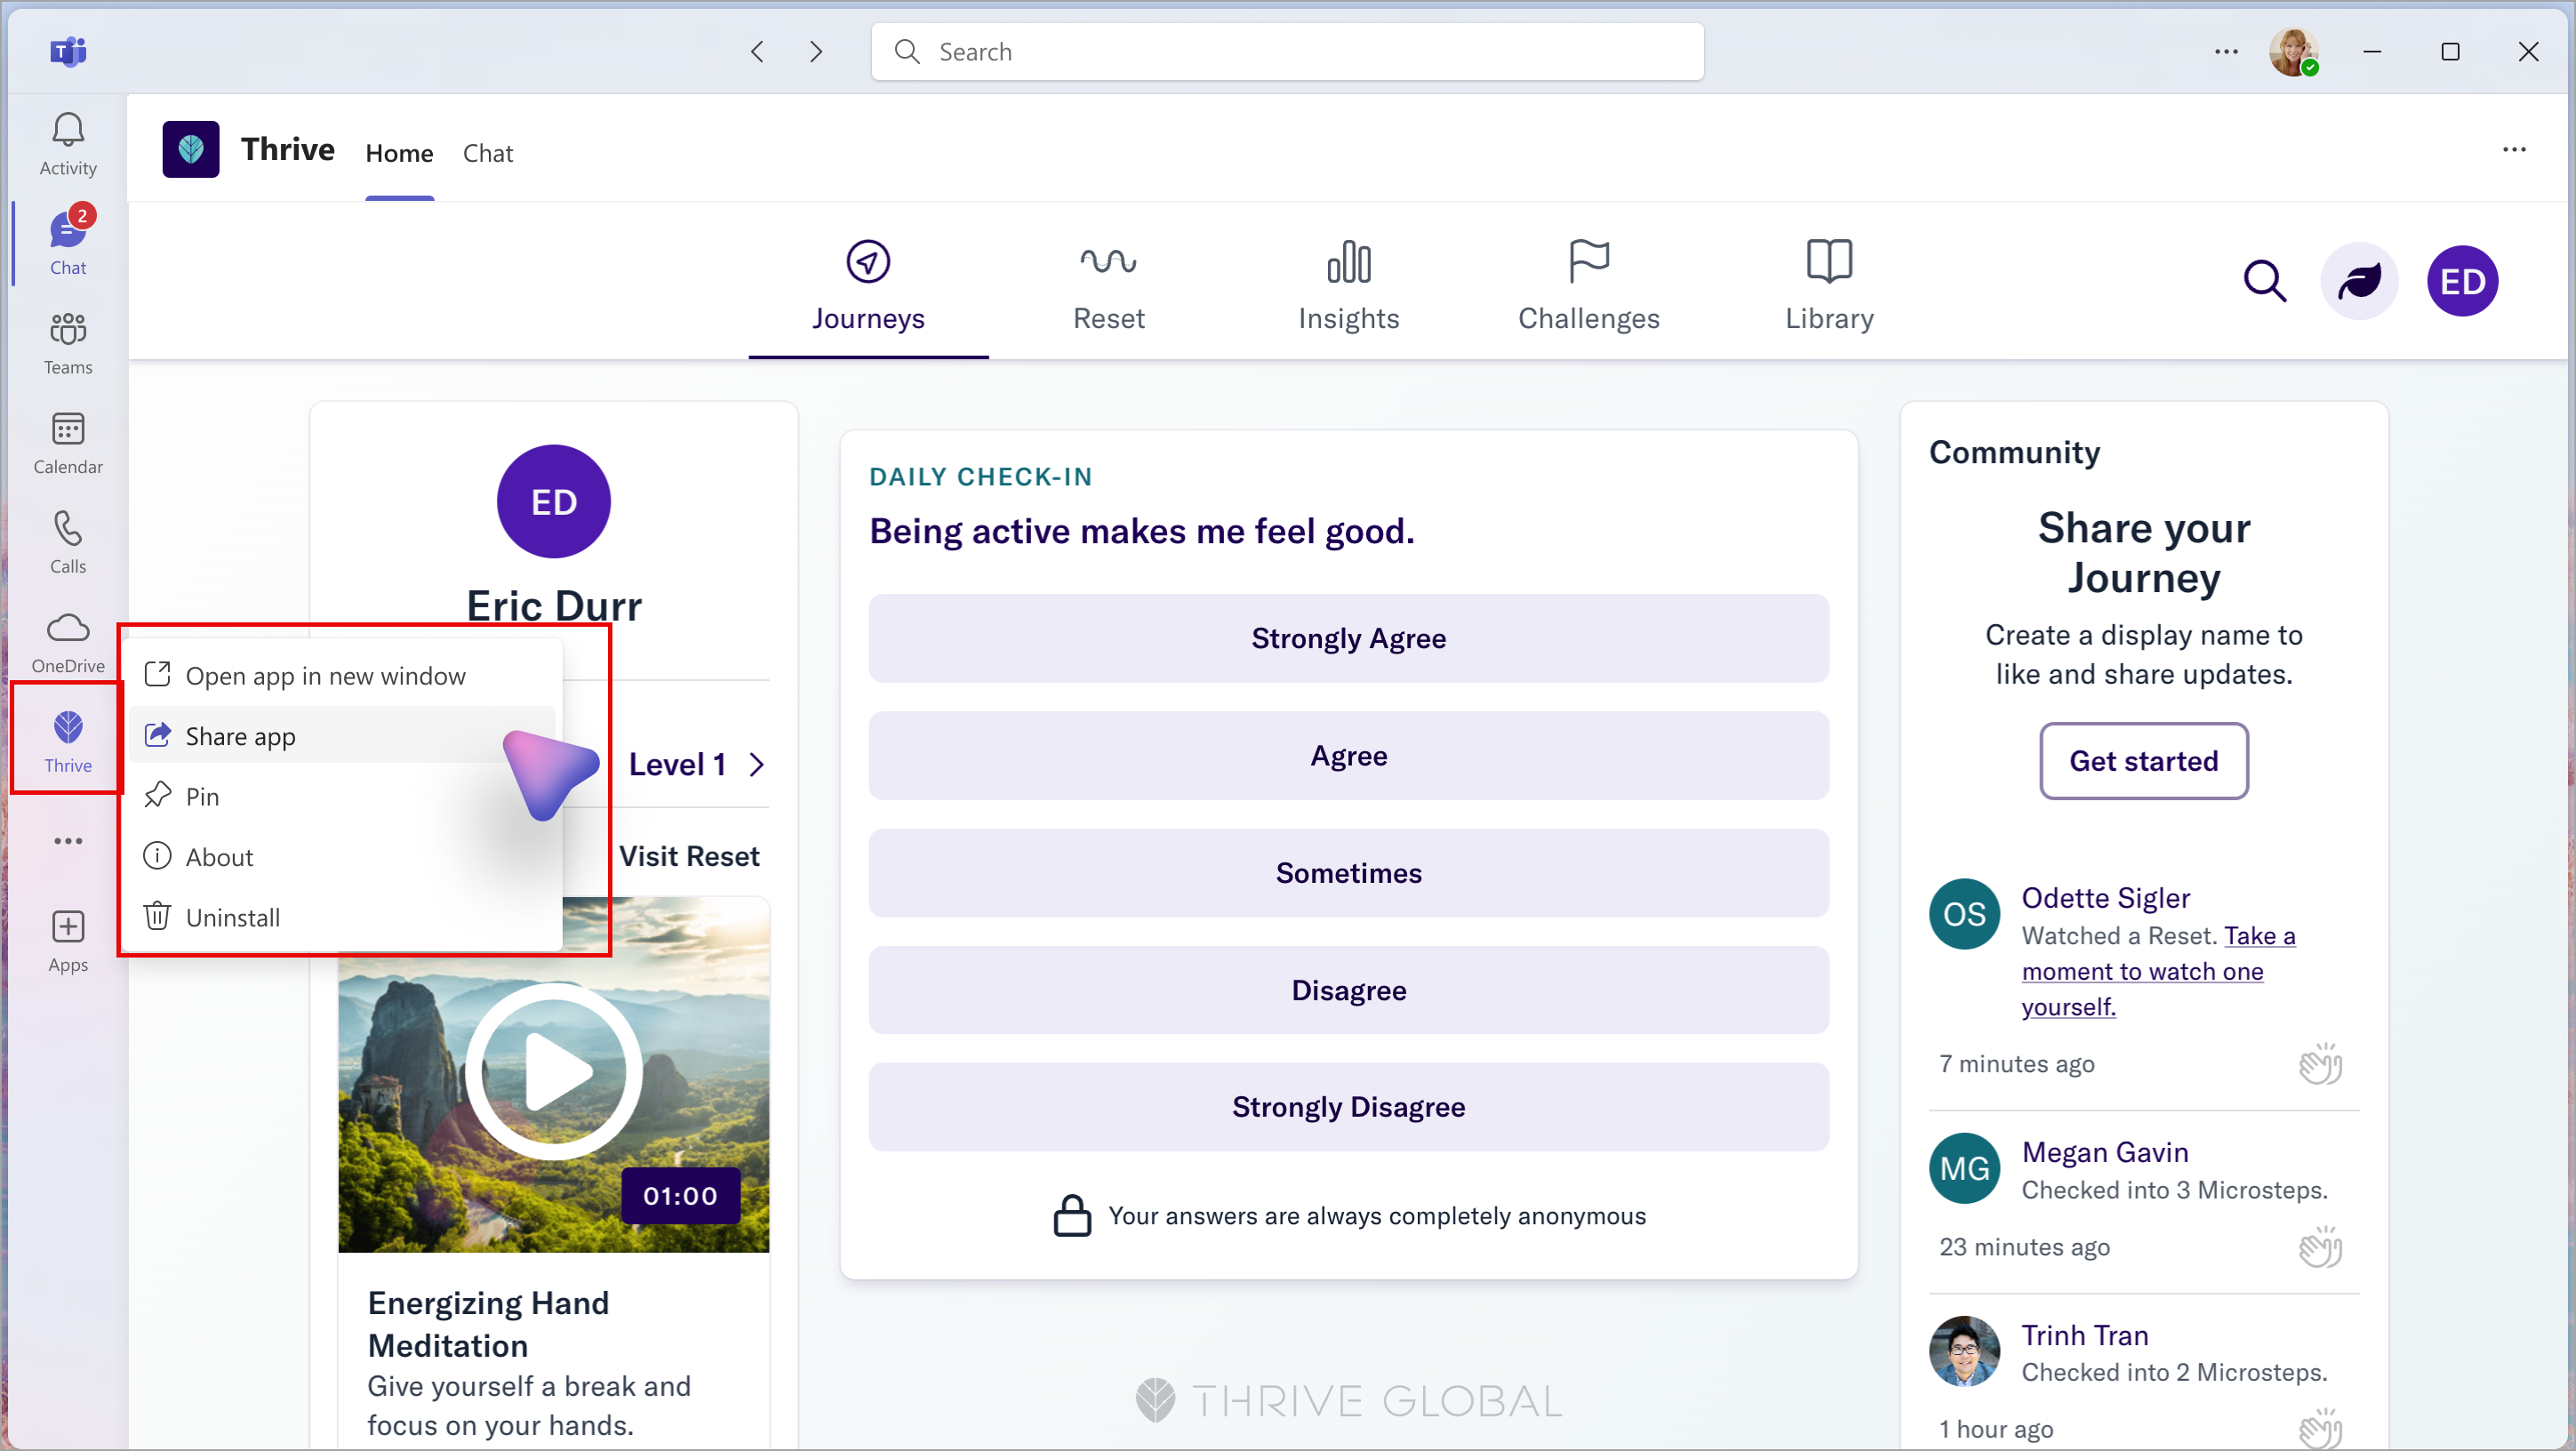This screenshot has width=2576, height=1451.
Task: Switch to the Chat tab in Thrive
Action: click(x=486, y=152)
